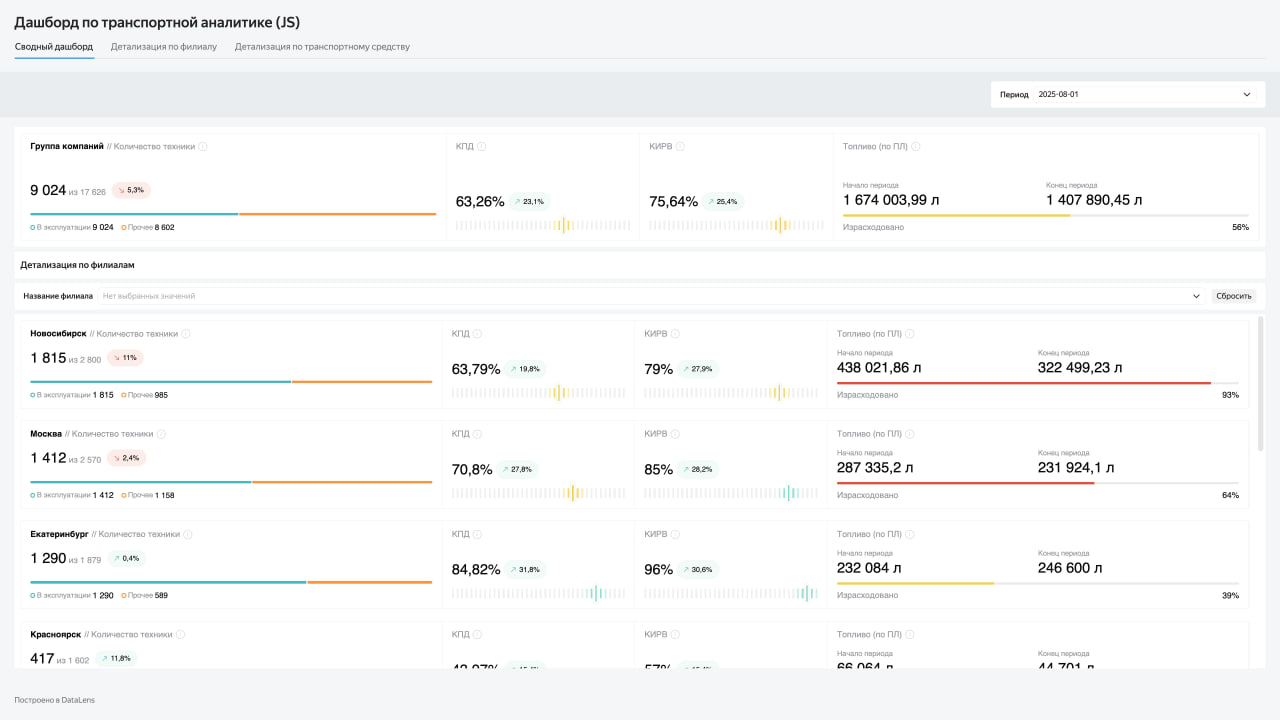Screen dimensions: 1280x720
Task: Click info icon next to Группа компаний Количество техники
Action: coord(203,146)
